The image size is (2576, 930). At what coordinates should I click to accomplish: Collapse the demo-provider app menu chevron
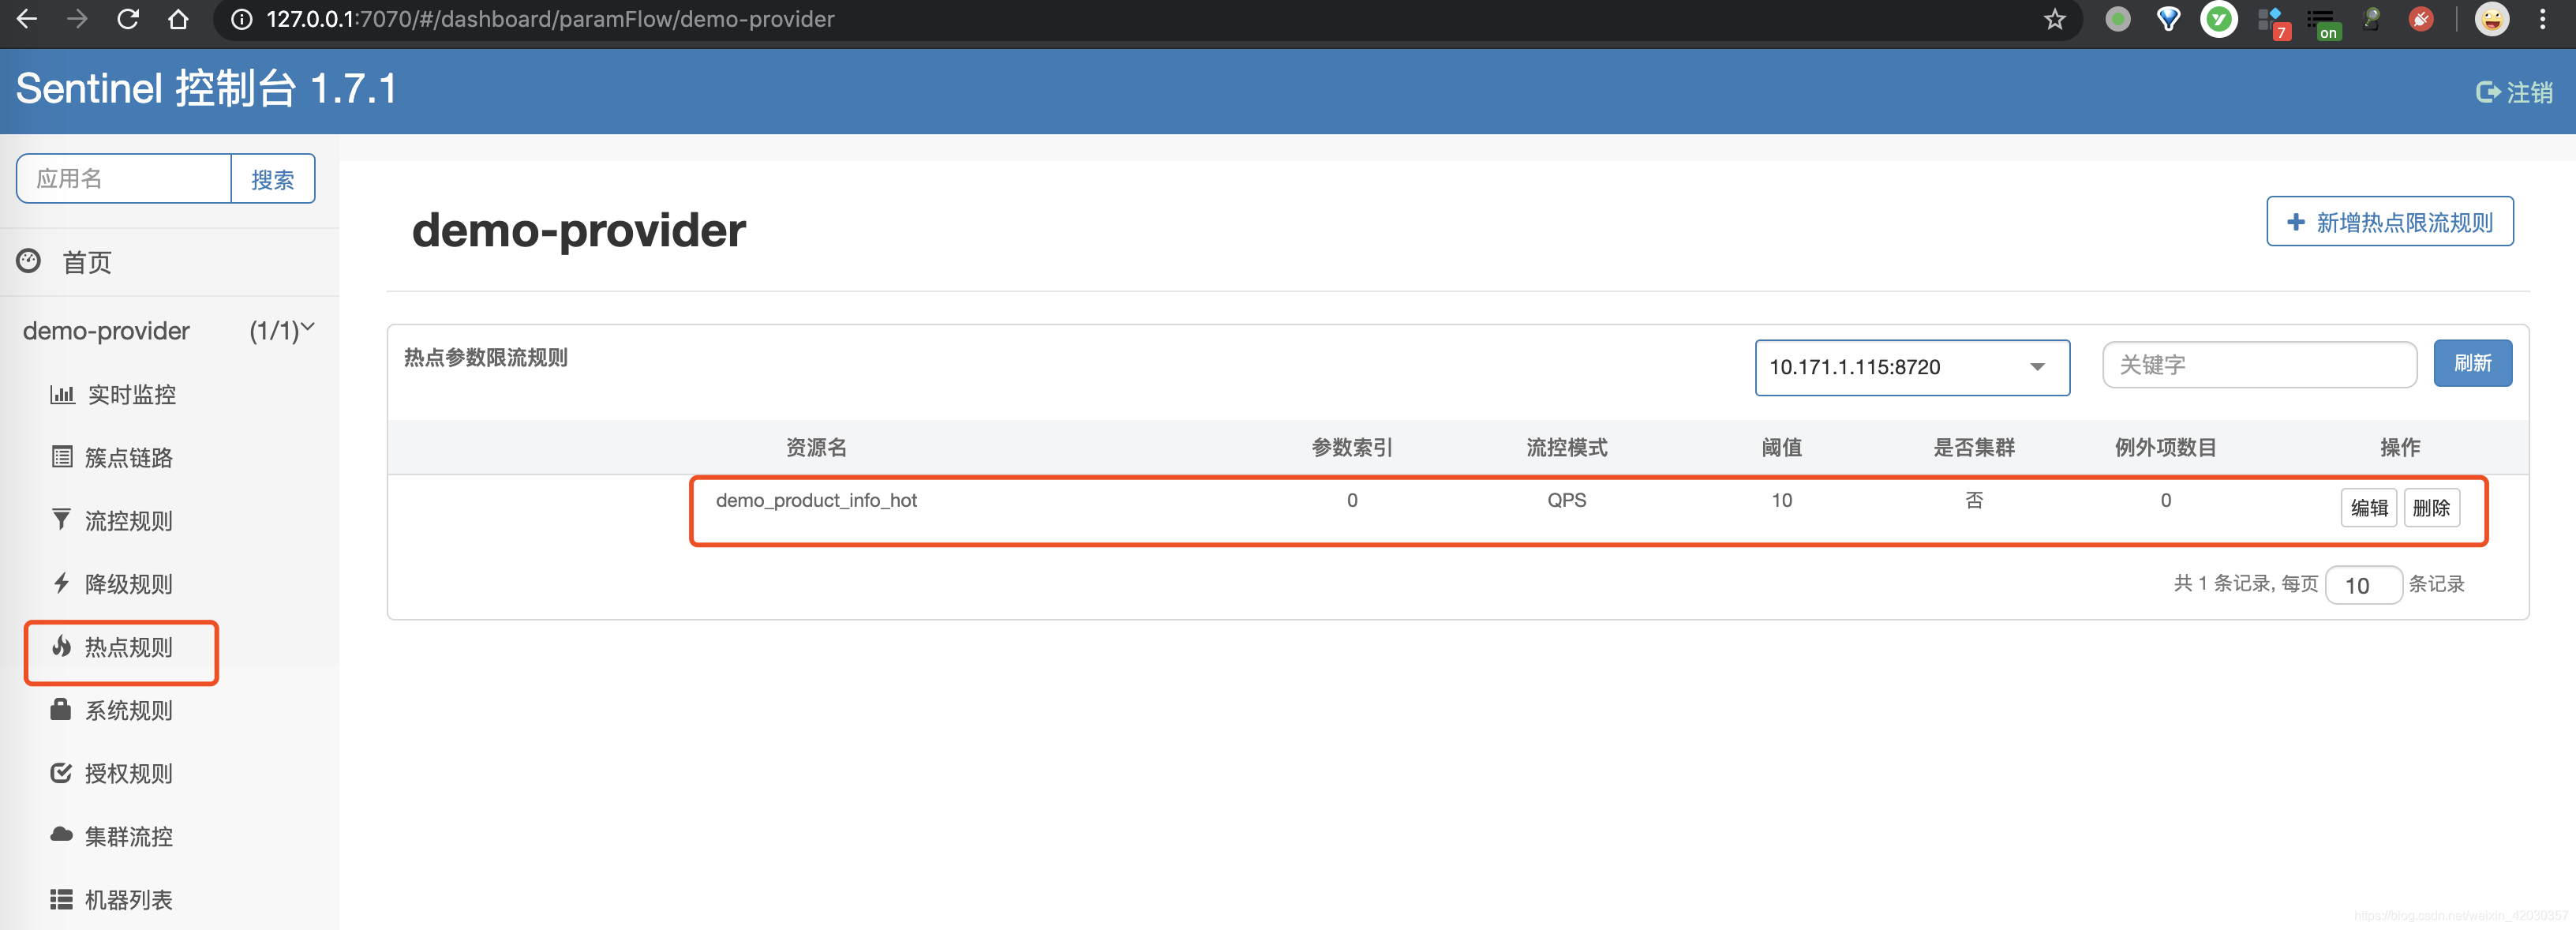pos(308,327)
